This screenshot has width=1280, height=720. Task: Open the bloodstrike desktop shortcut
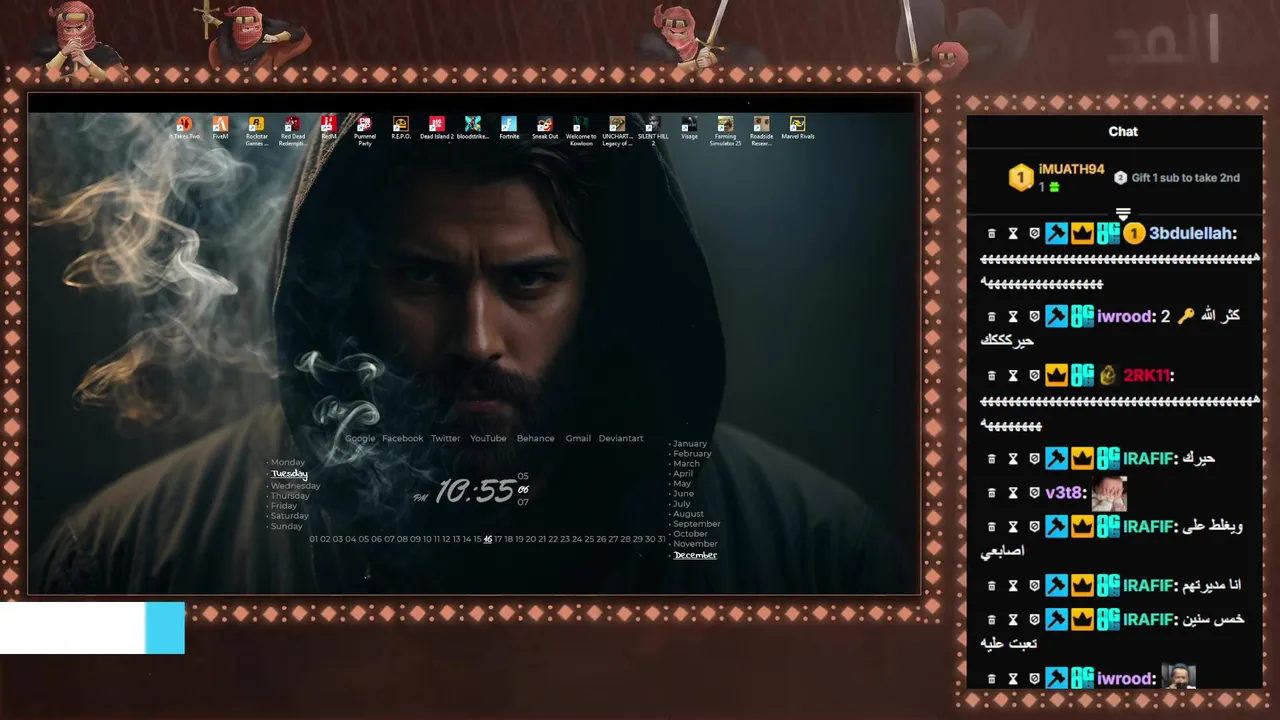coord(472,128)
